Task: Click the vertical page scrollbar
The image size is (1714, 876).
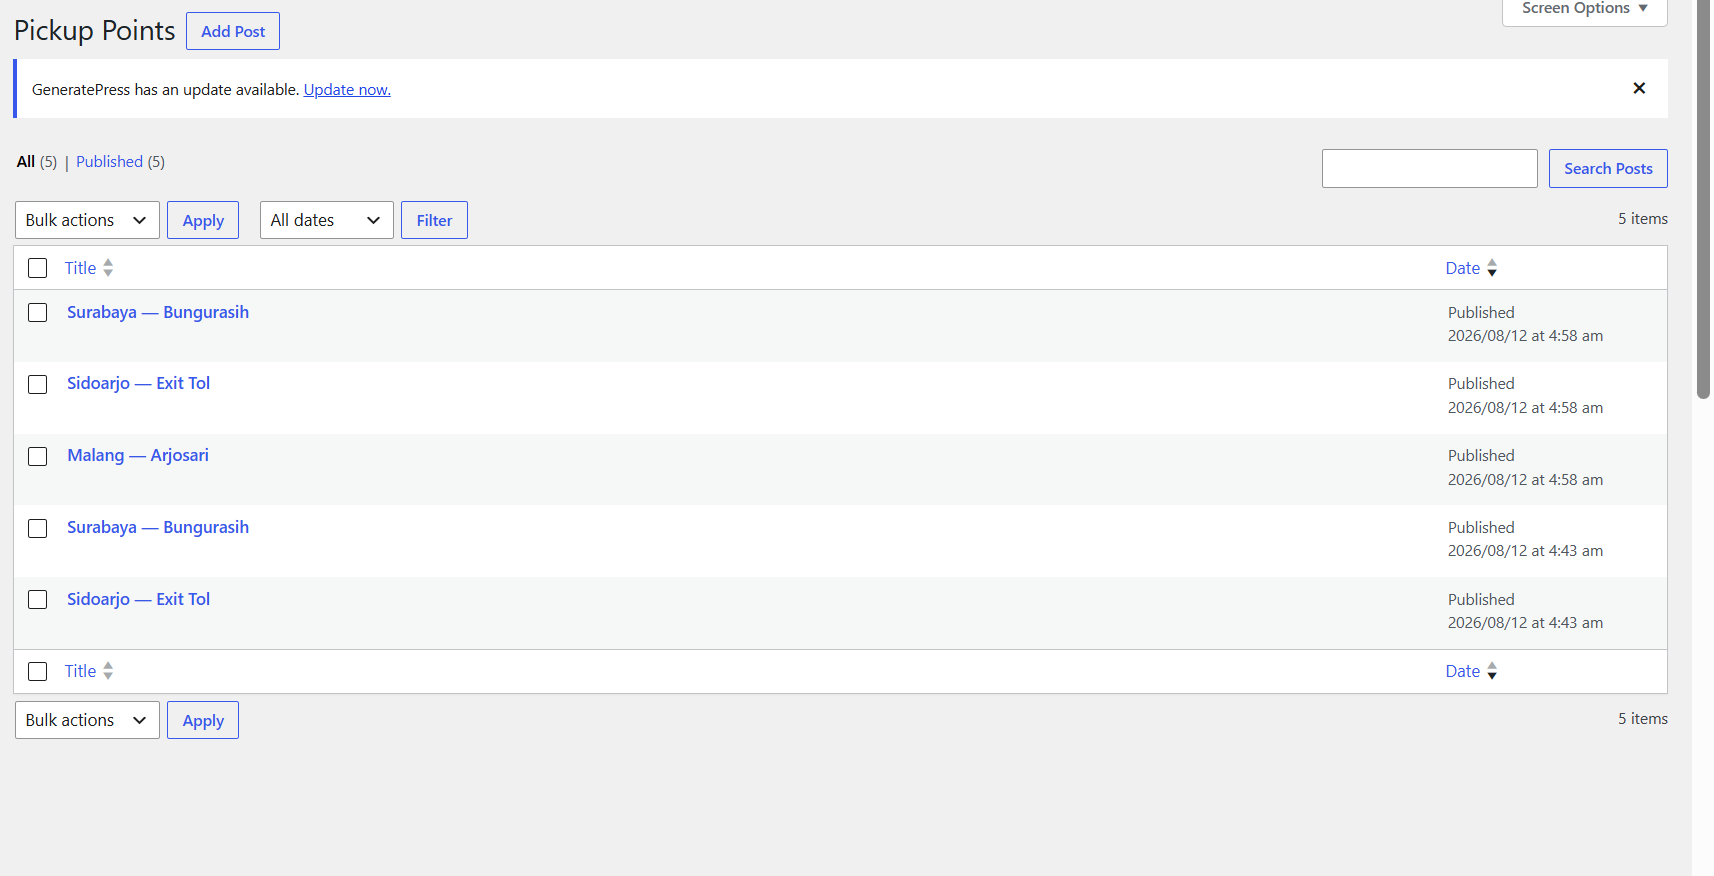Action: coord(1703,200)
